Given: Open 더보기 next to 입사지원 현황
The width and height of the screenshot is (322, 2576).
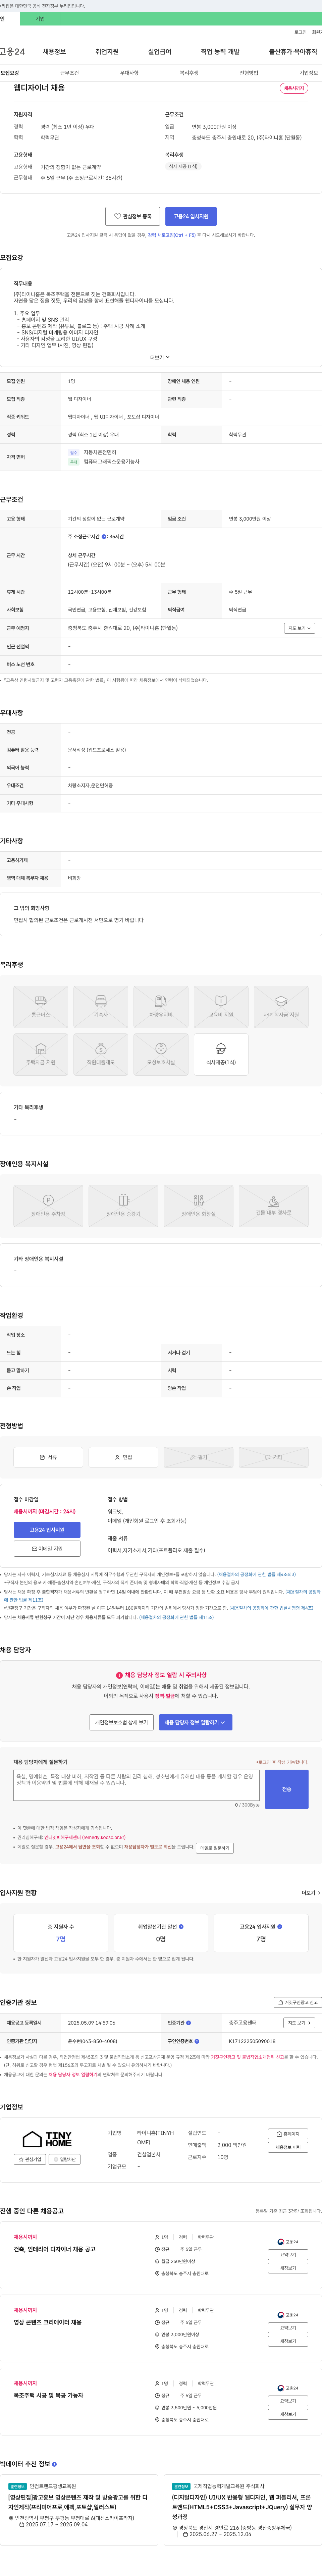Looking at the screenshot, I should coord(311,1893).
